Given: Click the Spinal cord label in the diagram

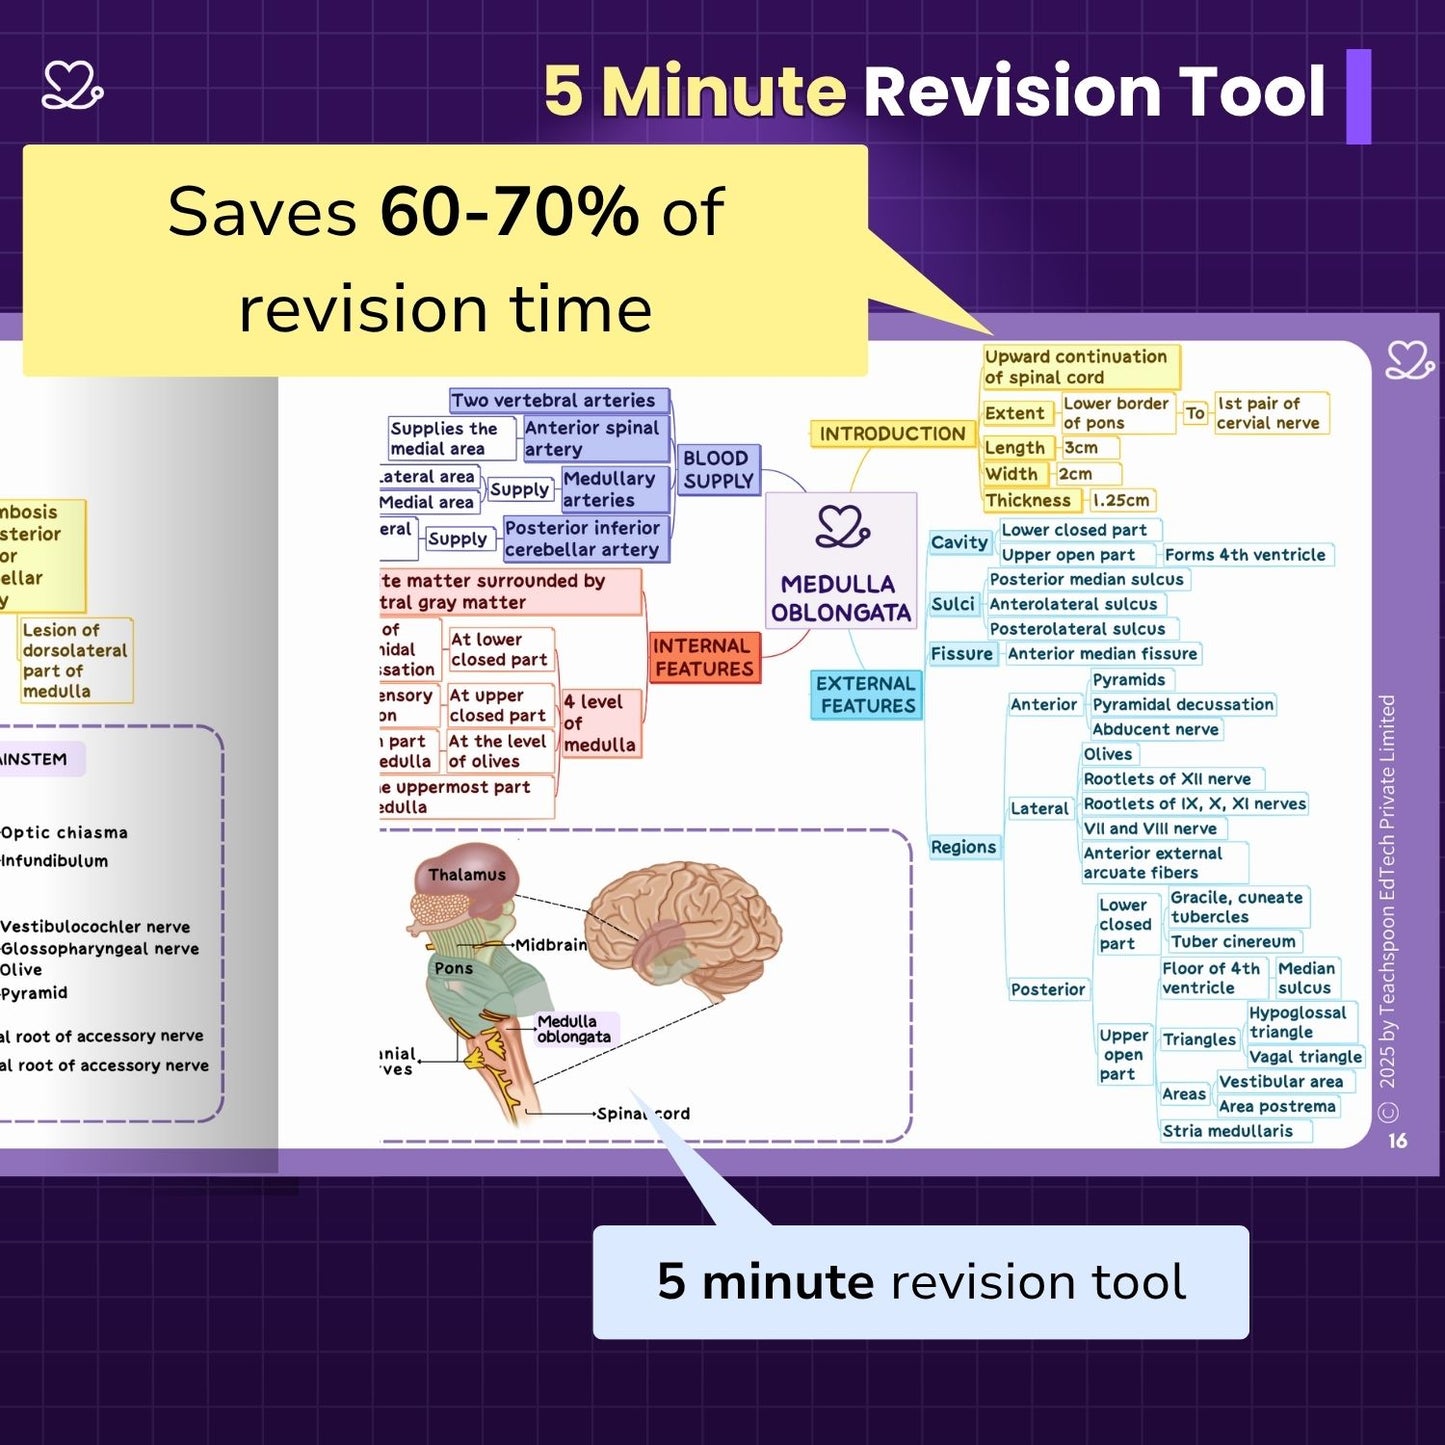Looking at the screenshot, I should [x=644, y=1113].
